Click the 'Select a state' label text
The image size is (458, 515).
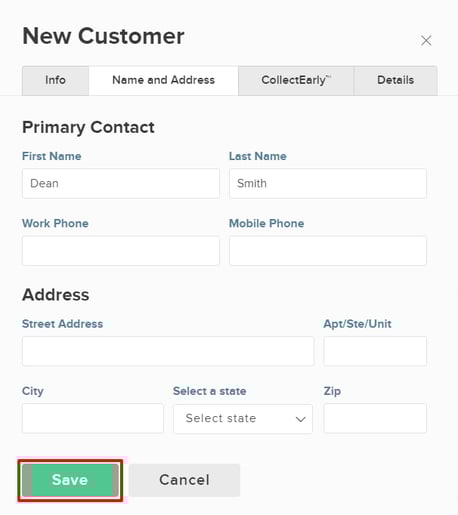(210, 391)
